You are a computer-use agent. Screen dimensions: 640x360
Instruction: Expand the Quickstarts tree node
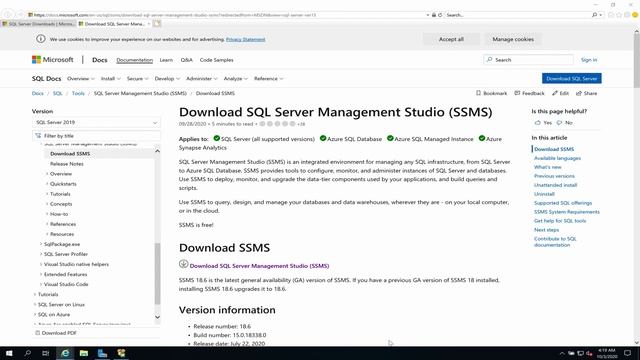pos(47,184)
